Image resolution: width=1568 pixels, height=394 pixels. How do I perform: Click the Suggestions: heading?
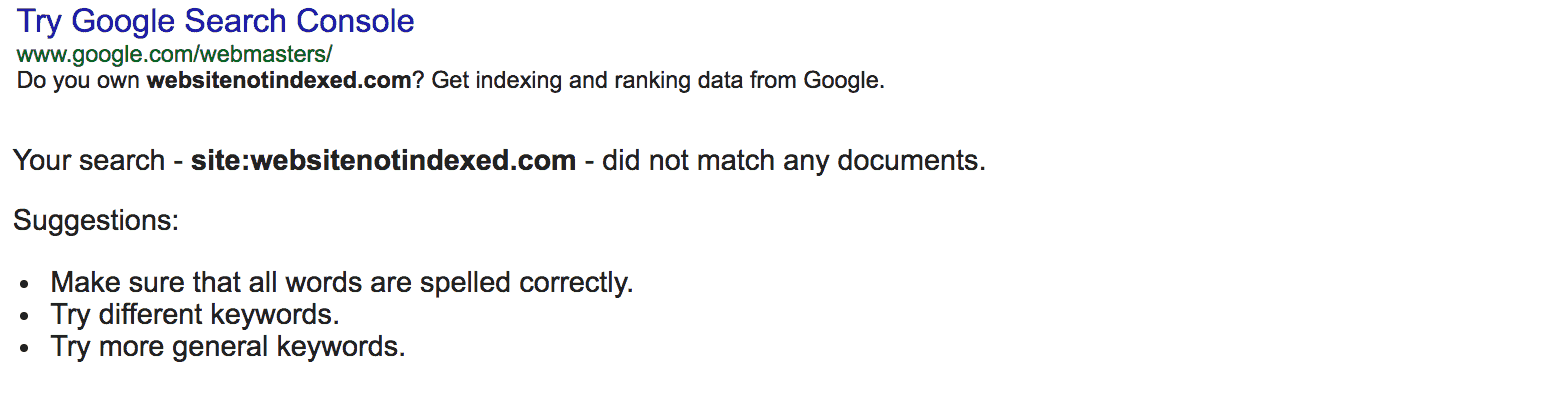pos(96,221)
